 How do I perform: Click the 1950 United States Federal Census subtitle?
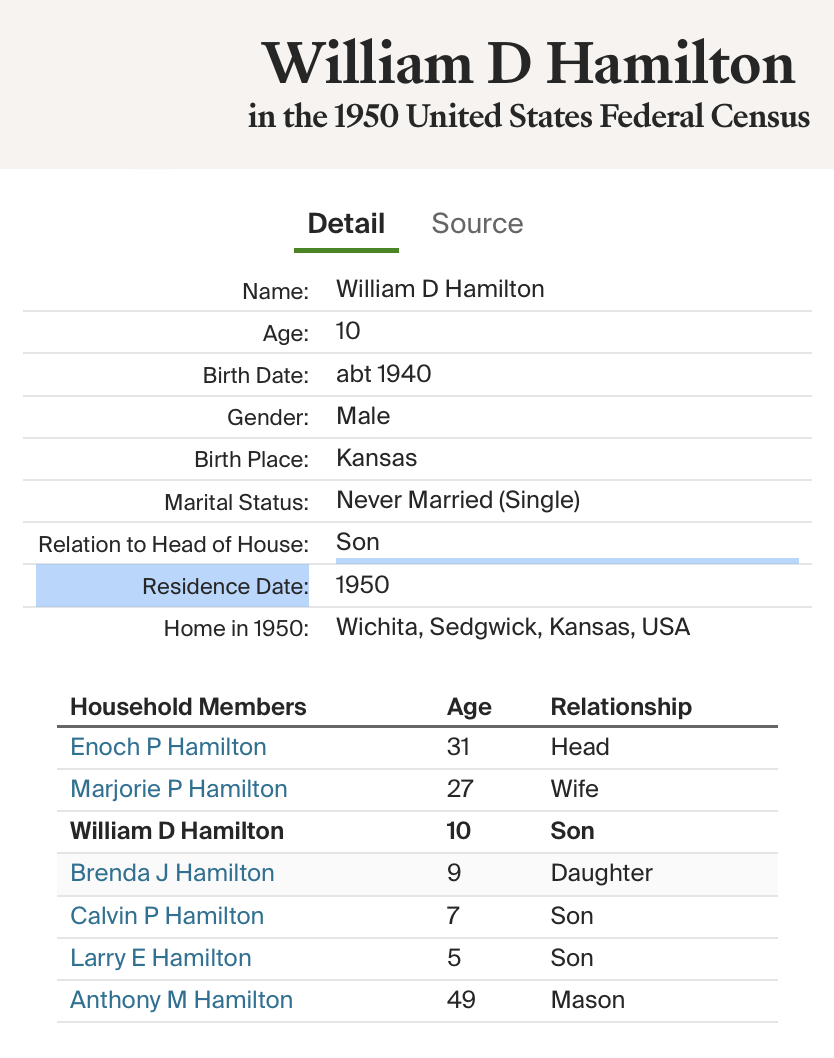[528, 117]
